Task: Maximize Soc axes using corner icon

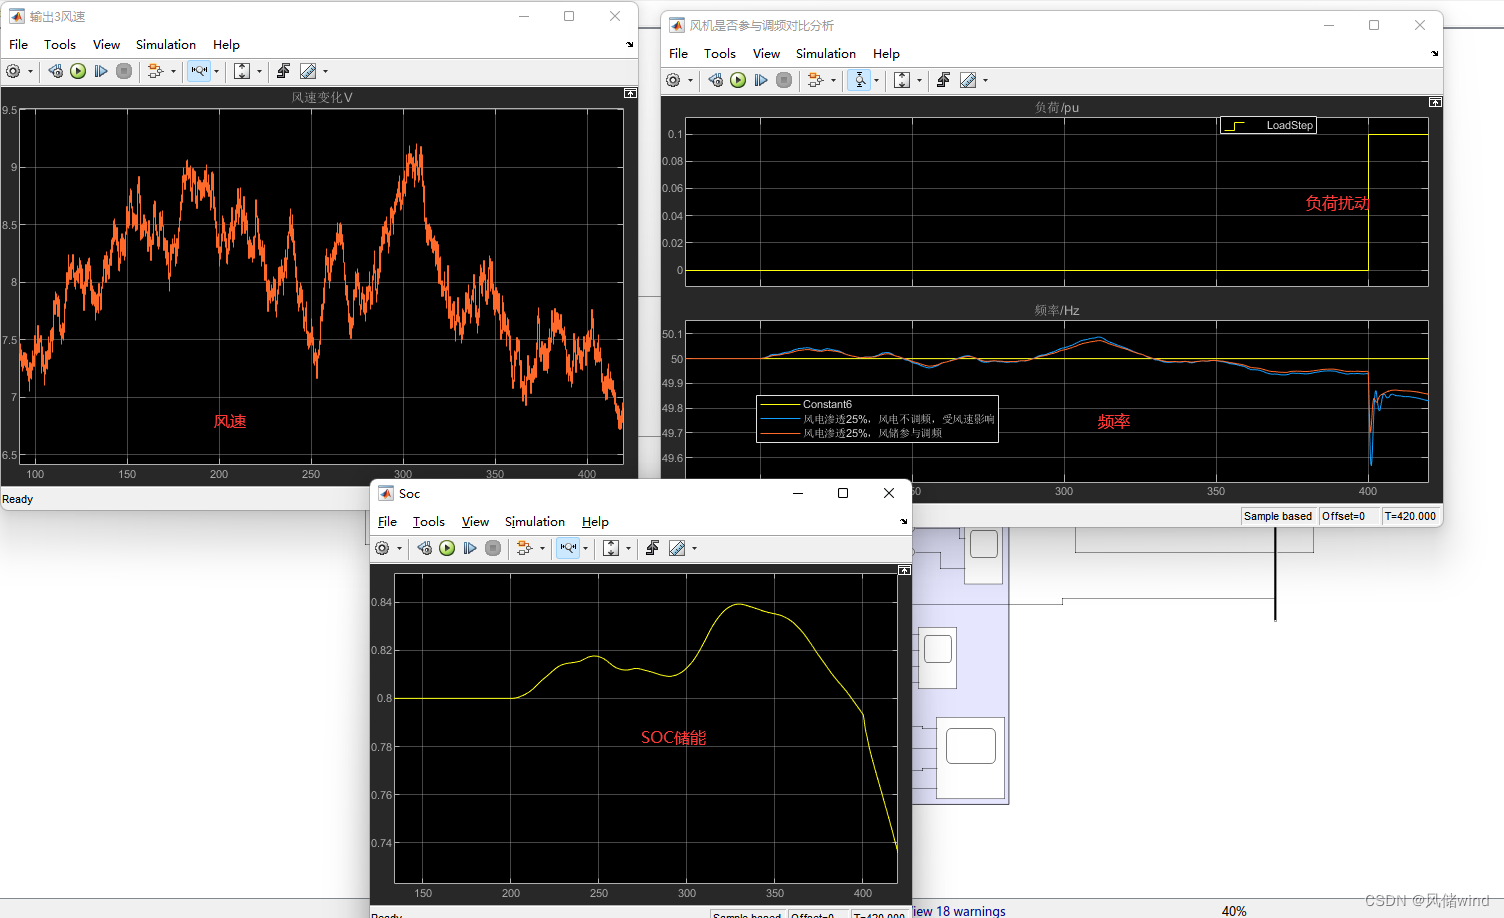Action: 904,570
